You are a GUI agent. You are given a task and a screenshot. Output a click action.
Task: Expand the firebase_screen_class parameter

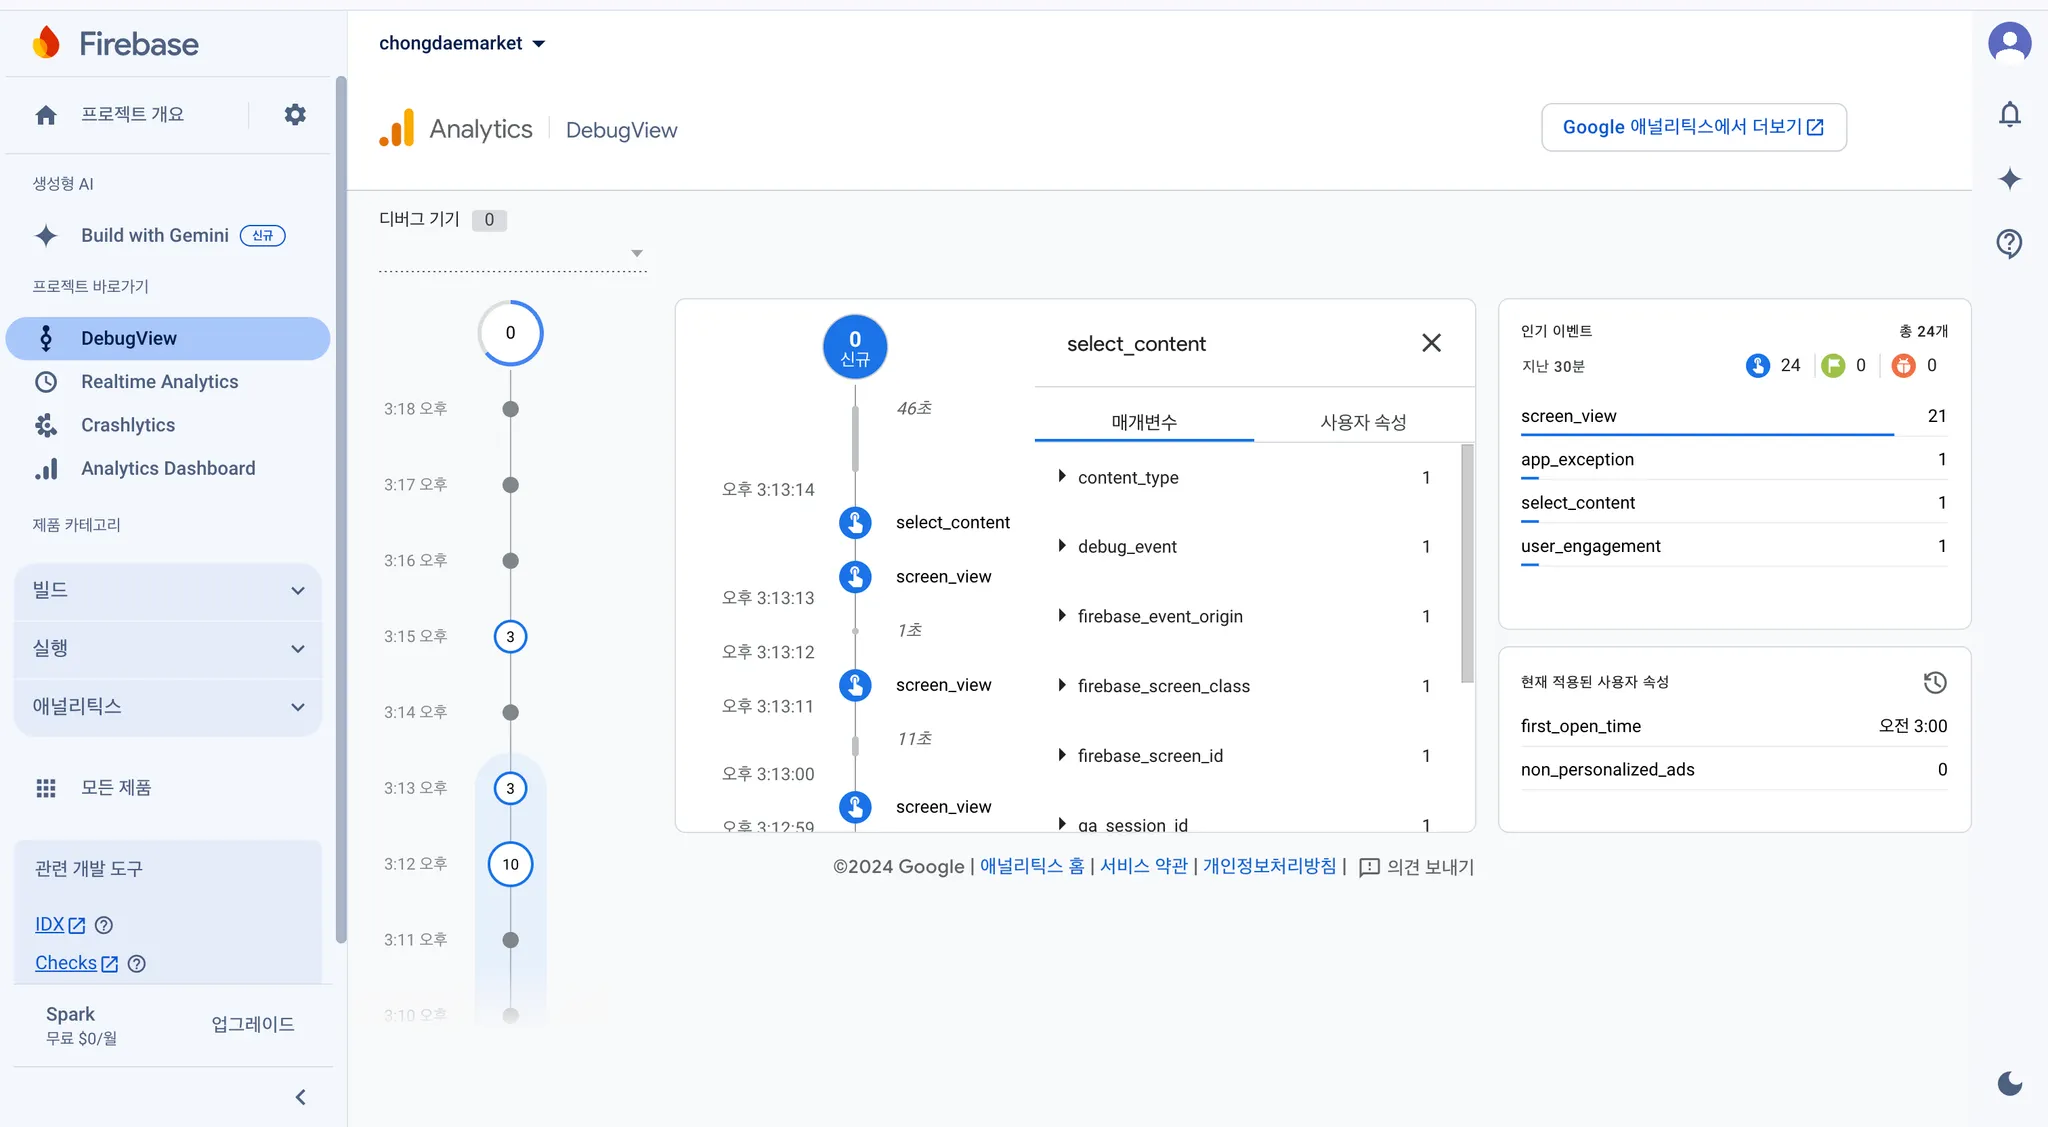click(x=1062, y=686)
